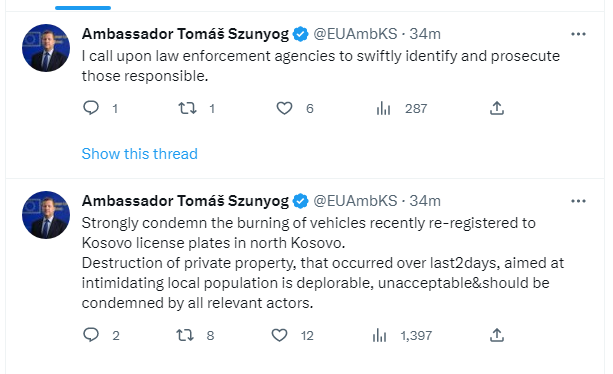Click Show this thread link

140,154
